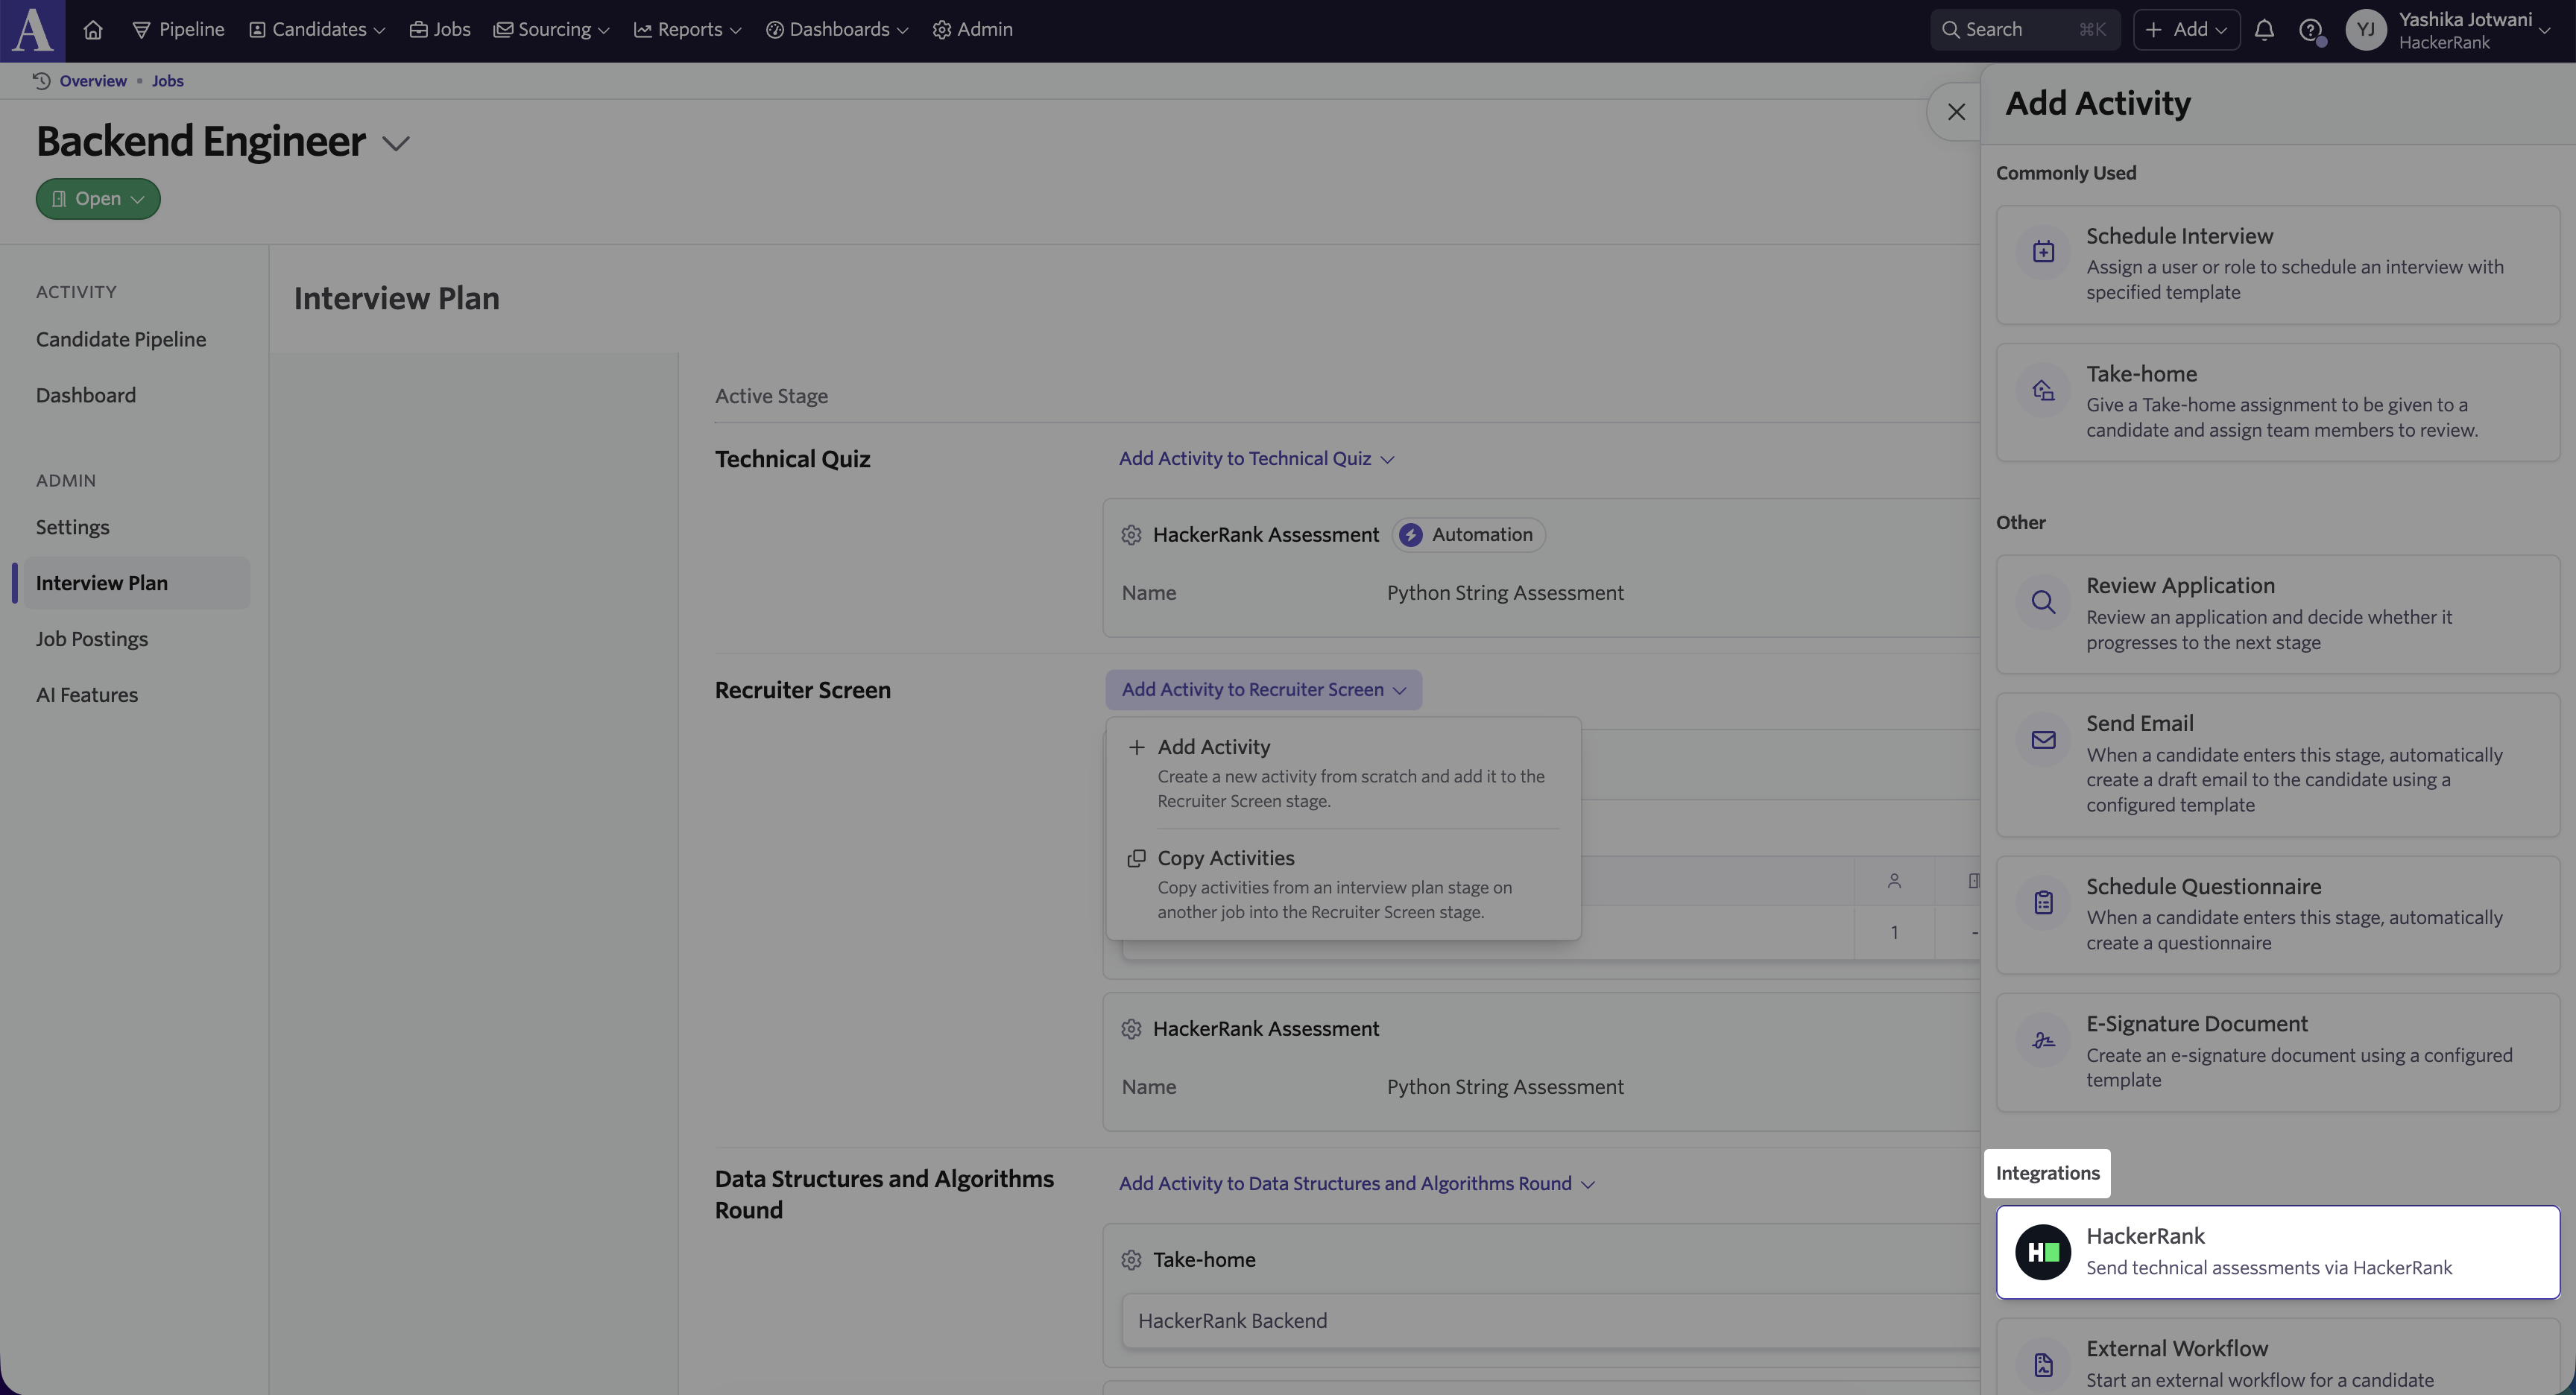
Task: Open the green Open status dropdown
Action: pos(98,199)
